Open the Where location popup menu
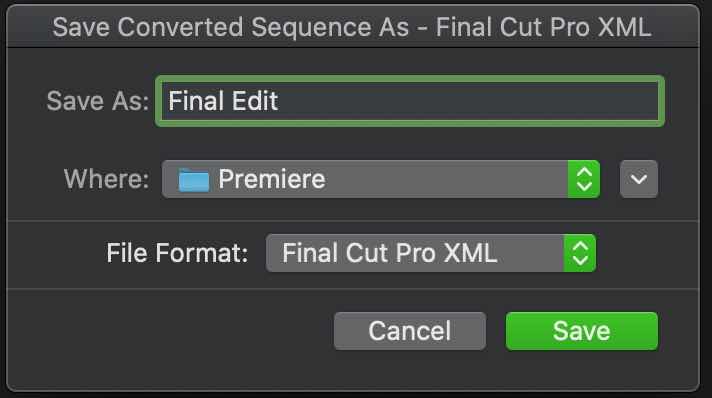This screenshot has height=398, width=712. point(381,179)
